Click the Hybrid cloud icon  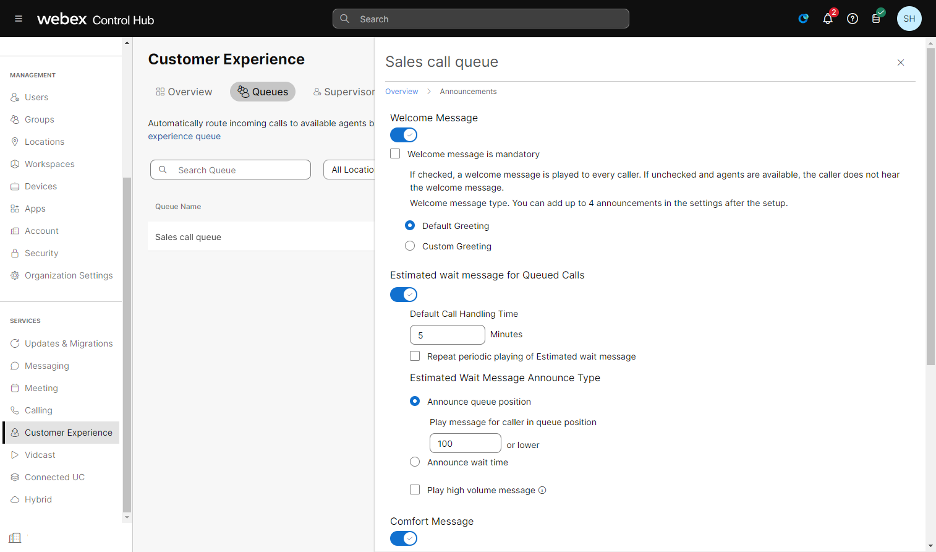point(15,499)
